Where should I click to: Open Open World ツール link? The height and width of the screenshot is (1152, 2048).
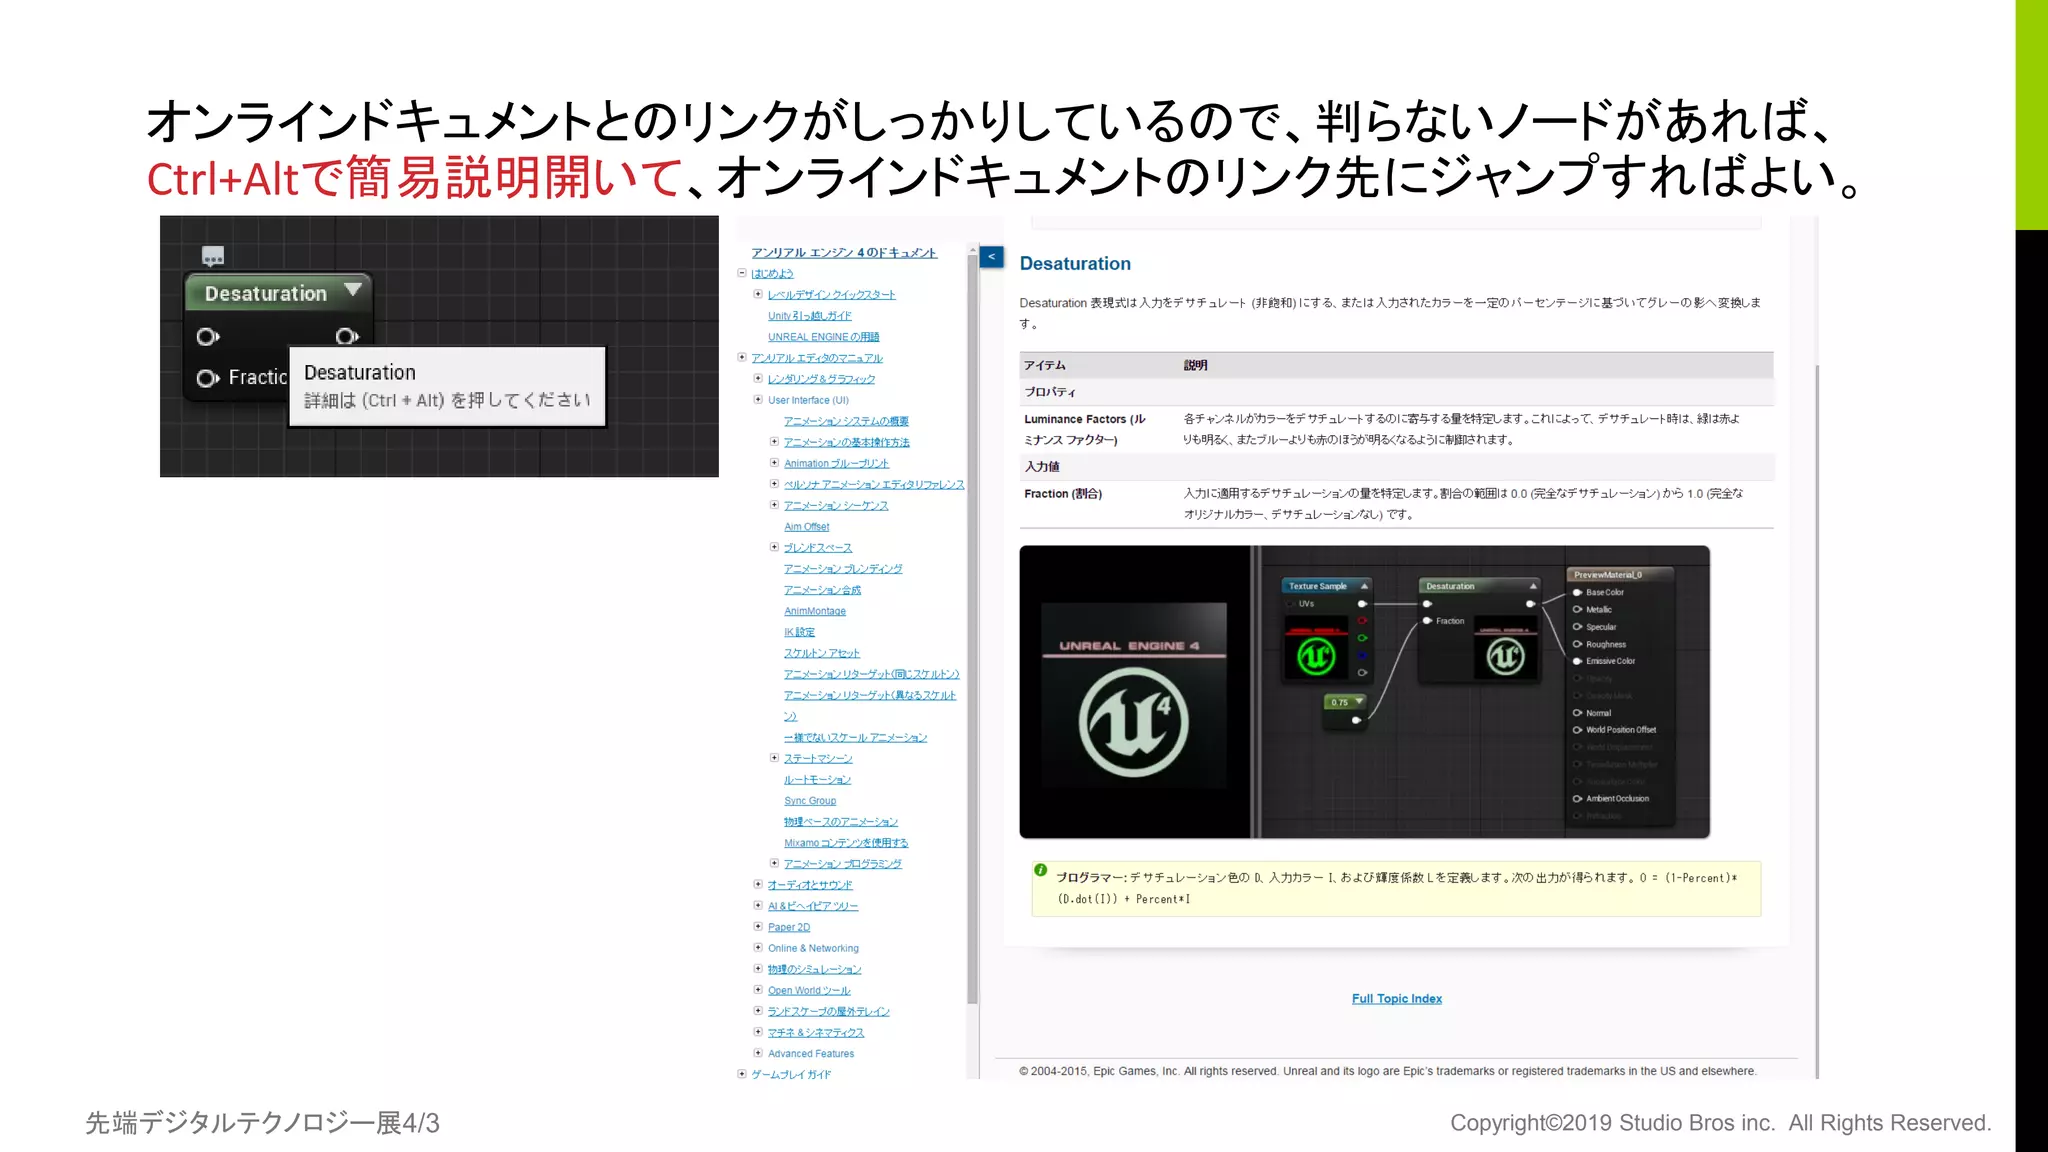pos(809,991)
